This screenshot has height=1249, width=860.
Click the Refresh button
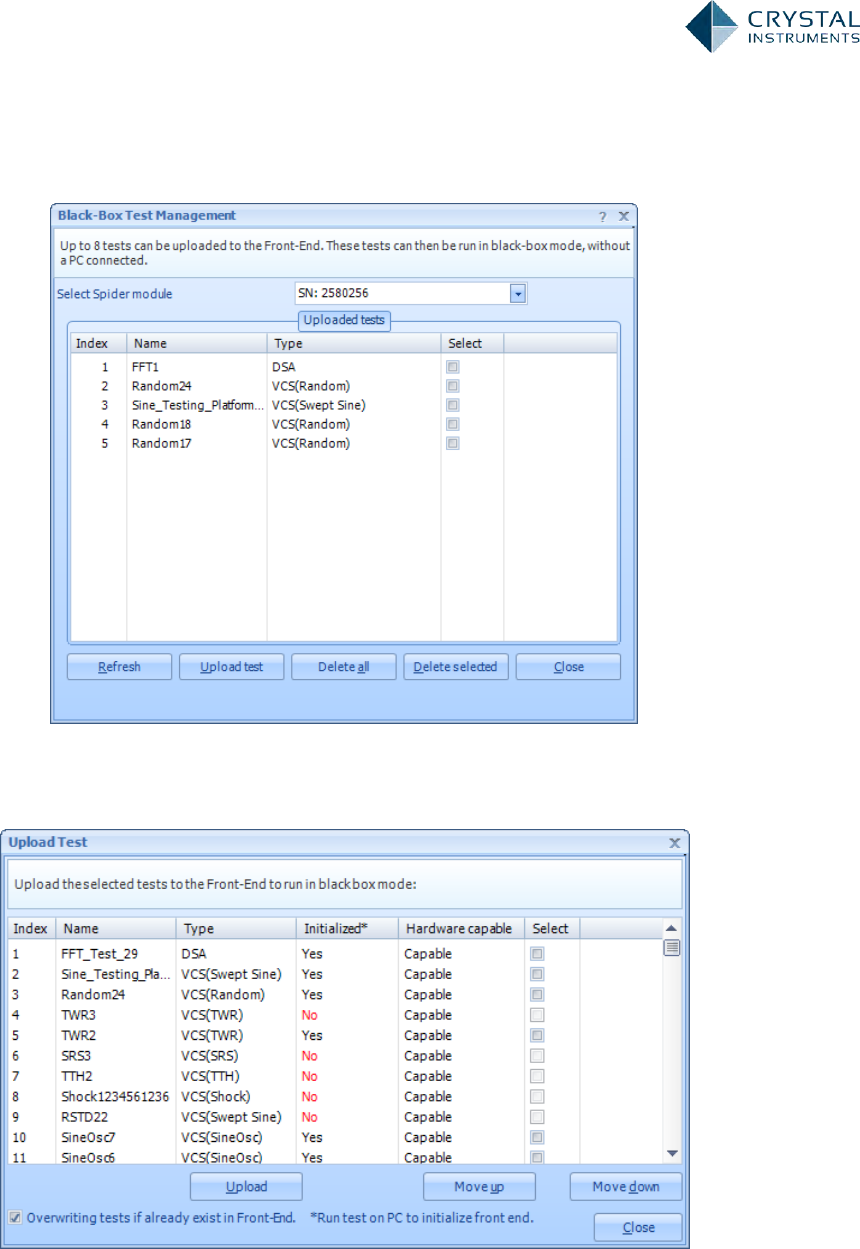tap(120, 667)
